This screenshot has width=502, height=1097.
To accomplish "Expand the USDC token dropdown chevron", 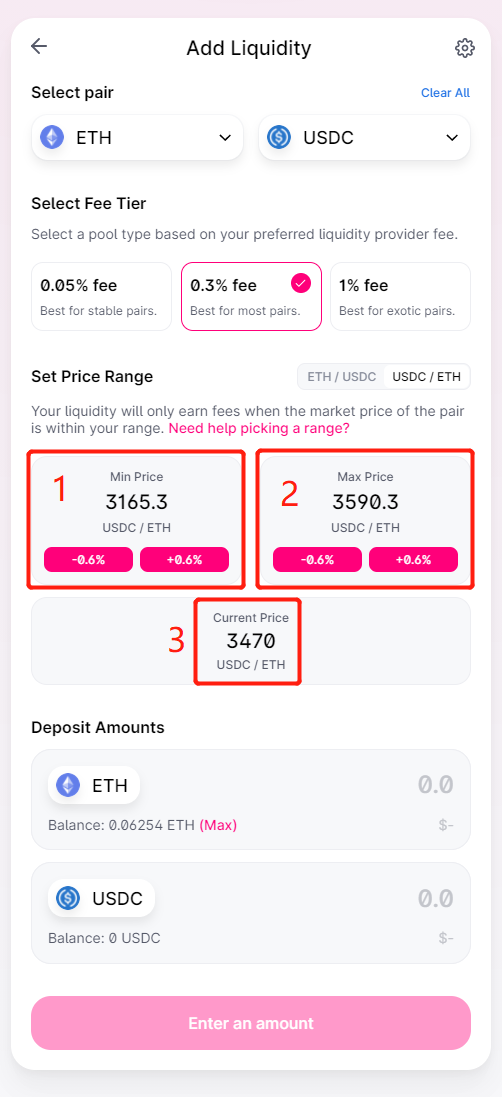I will click(x=452, y=137).
